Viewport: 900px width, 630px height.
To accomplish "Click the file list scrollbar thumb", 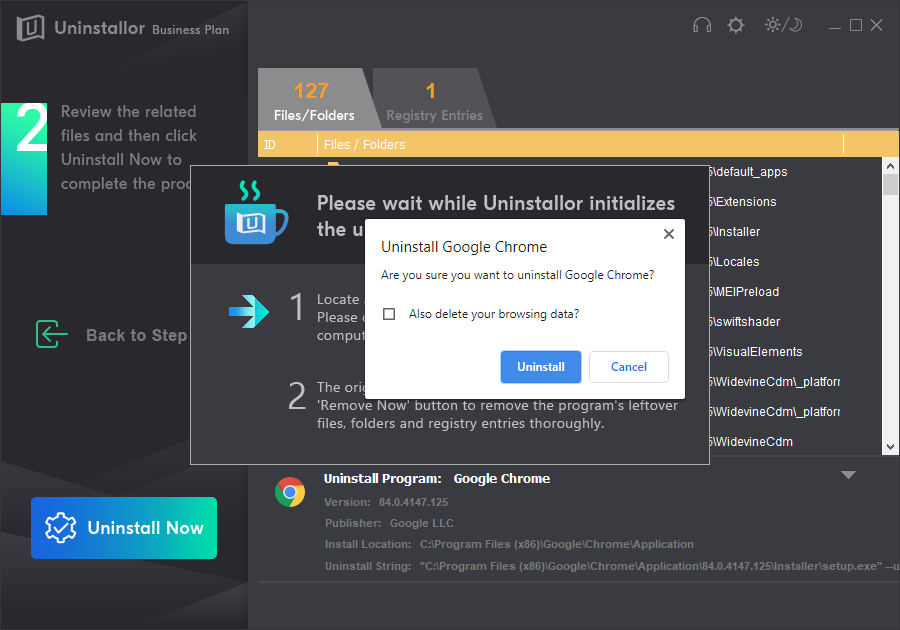I will (x=890, y=185).
